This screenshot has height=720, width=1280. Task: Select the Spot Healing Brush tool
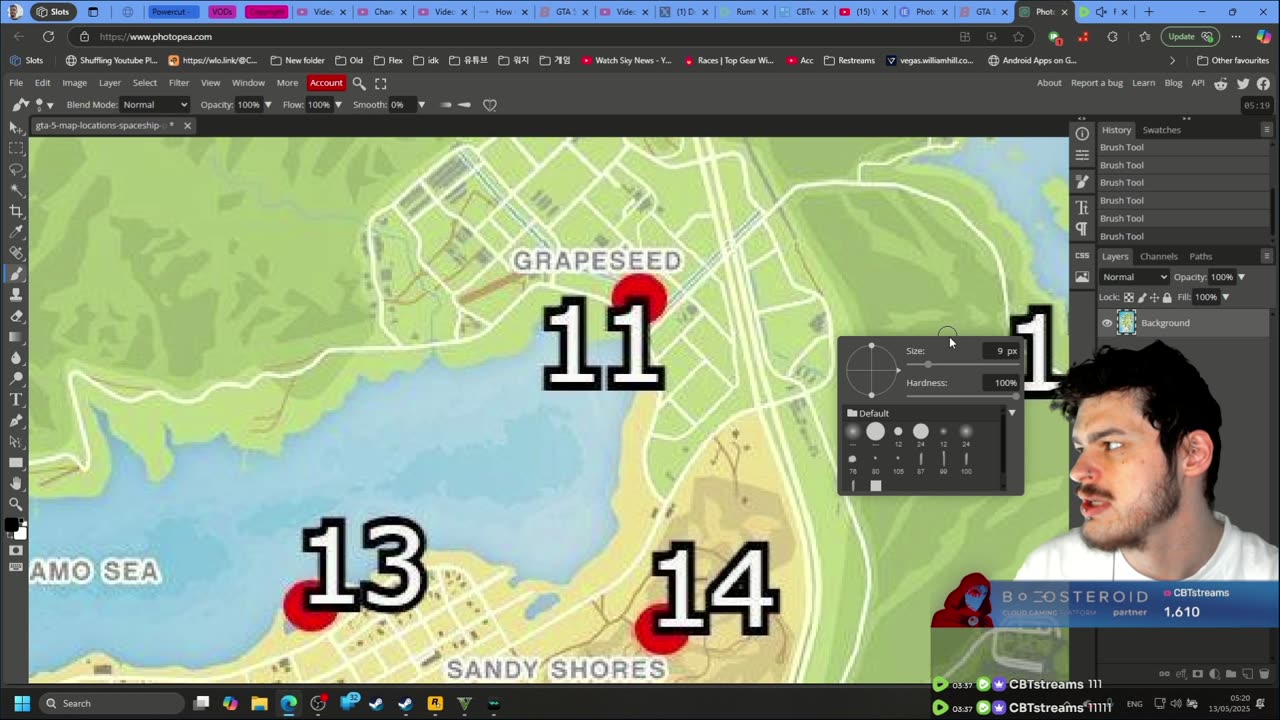coord(16,253)
